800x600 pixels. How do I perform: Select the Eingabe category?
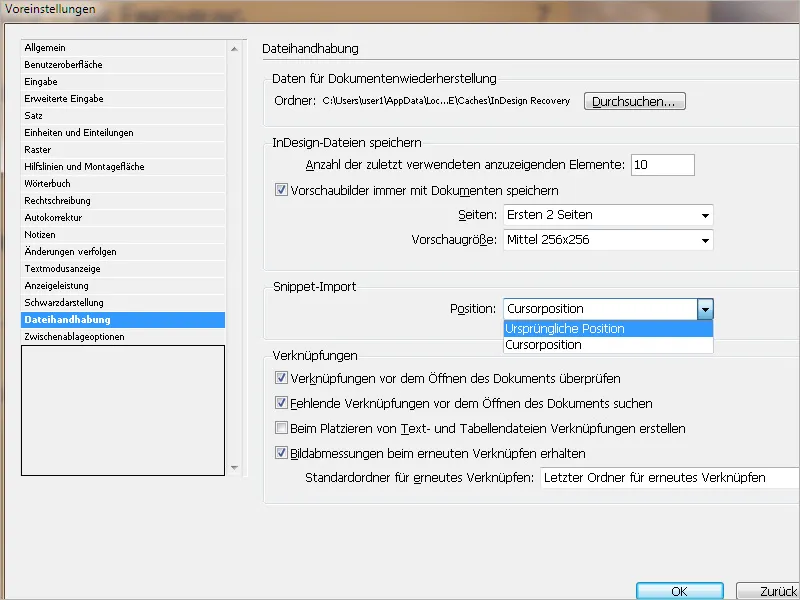pyautogui.click(x=123, y=82)
